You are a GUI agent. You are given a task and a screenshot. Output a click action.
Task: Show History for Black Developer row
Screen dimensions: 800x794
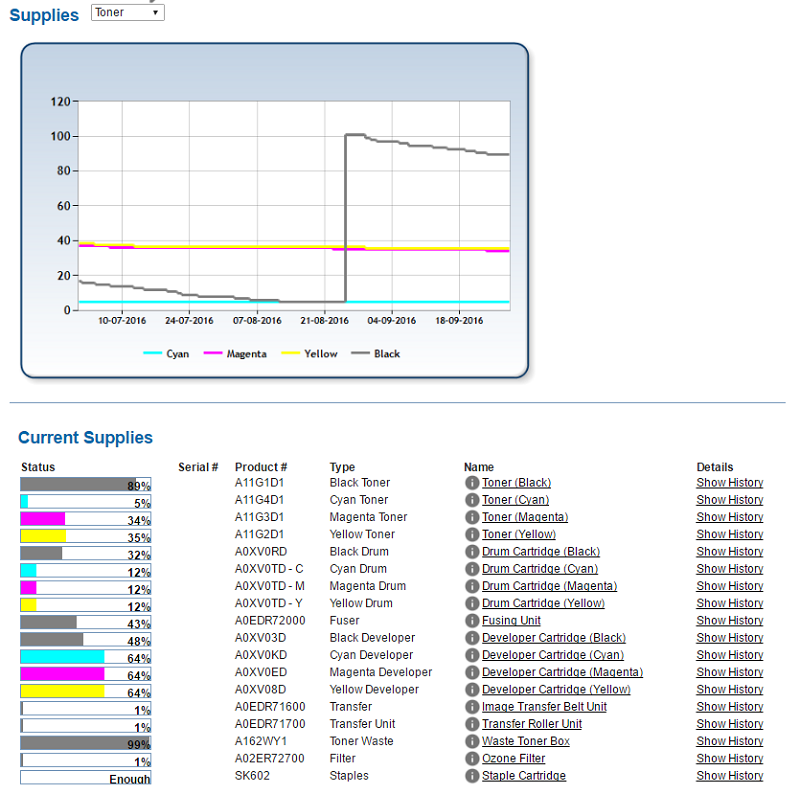pyautogui.click(x=730, y=638)
